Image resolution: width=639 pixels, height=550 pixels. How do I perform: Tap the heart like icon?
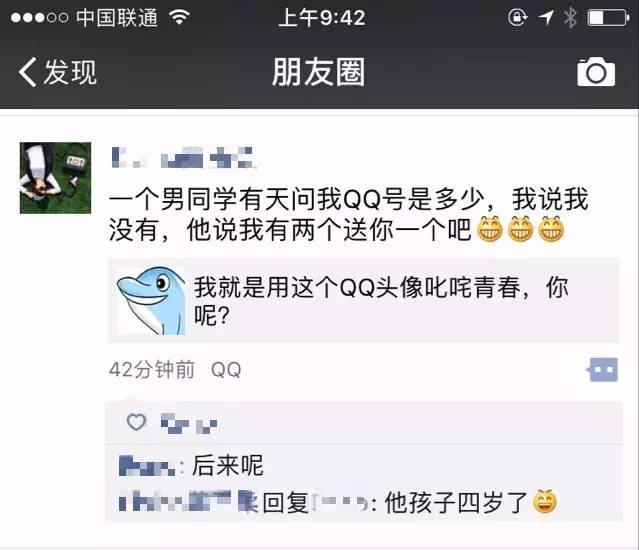point(136,422)
